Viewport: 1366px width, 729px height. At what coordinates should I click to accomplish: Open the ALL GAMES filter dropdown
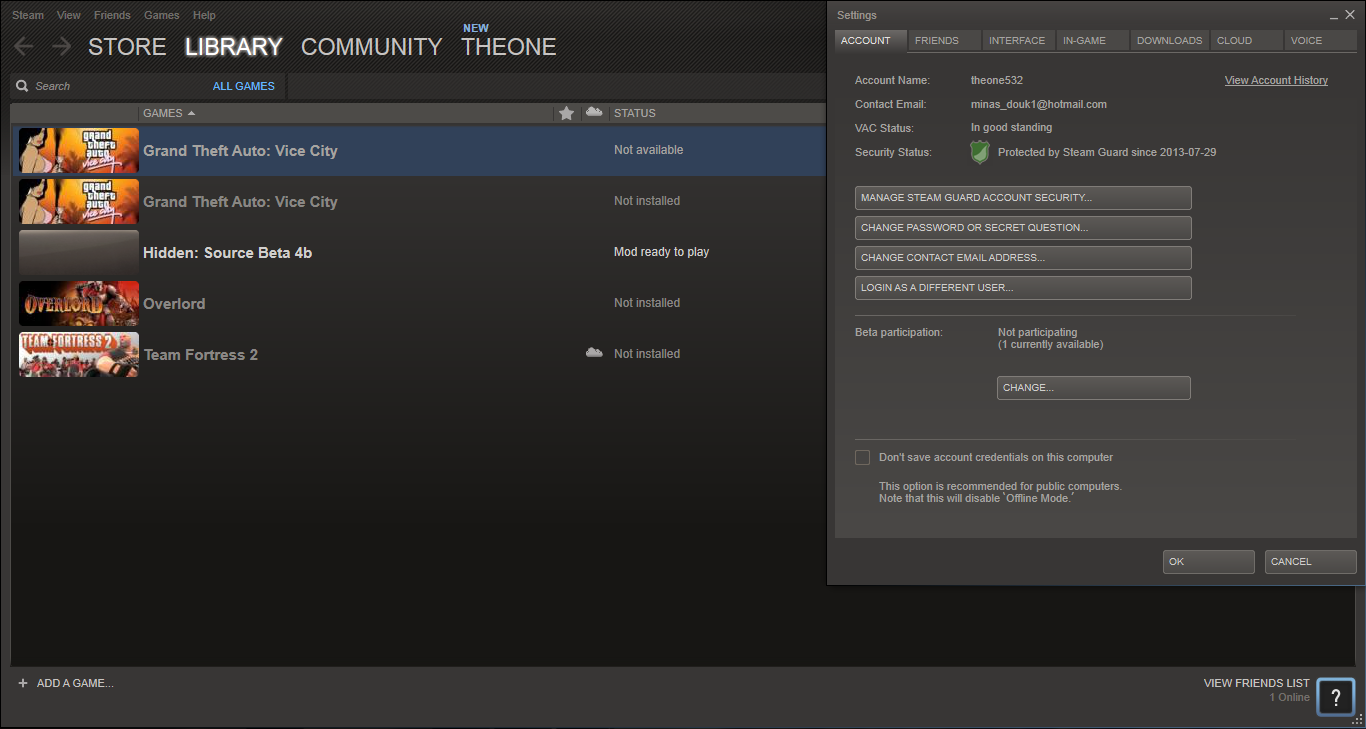(x=244, y=86)
